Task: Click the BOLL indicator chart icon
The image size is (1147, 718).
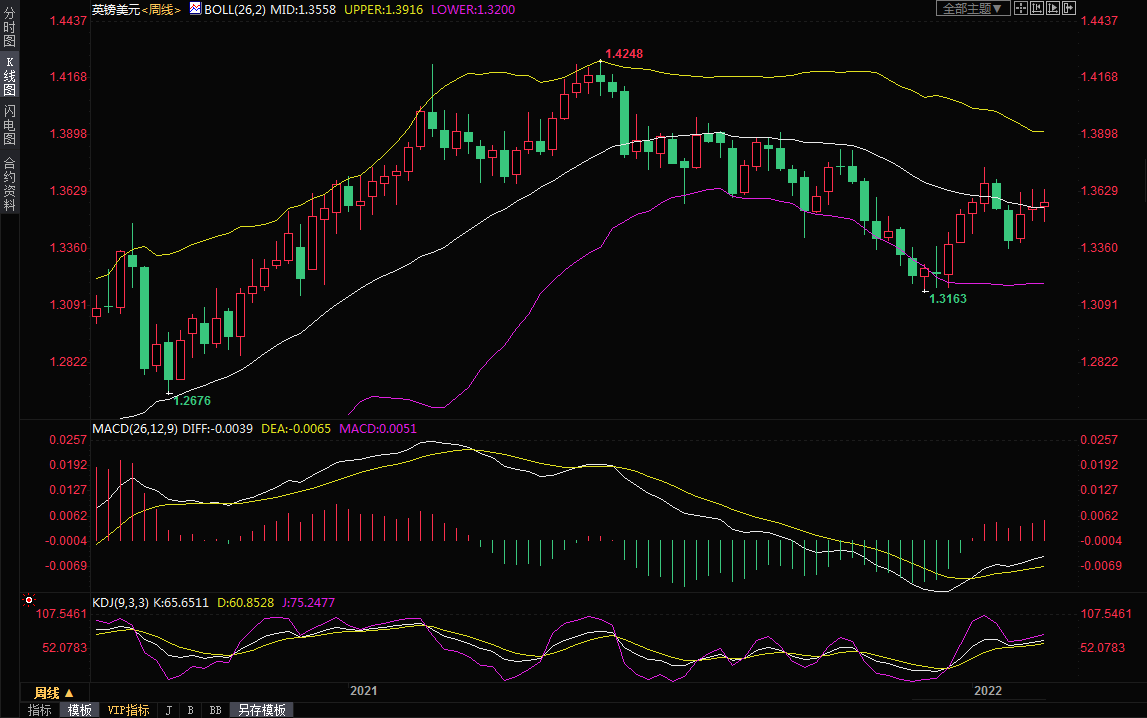Action: [x=195, y=9]
